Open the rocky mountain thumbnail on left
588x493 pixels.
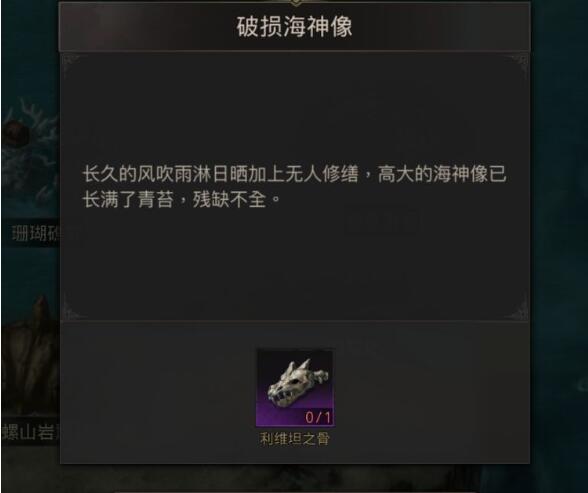(x=30, y=354)
